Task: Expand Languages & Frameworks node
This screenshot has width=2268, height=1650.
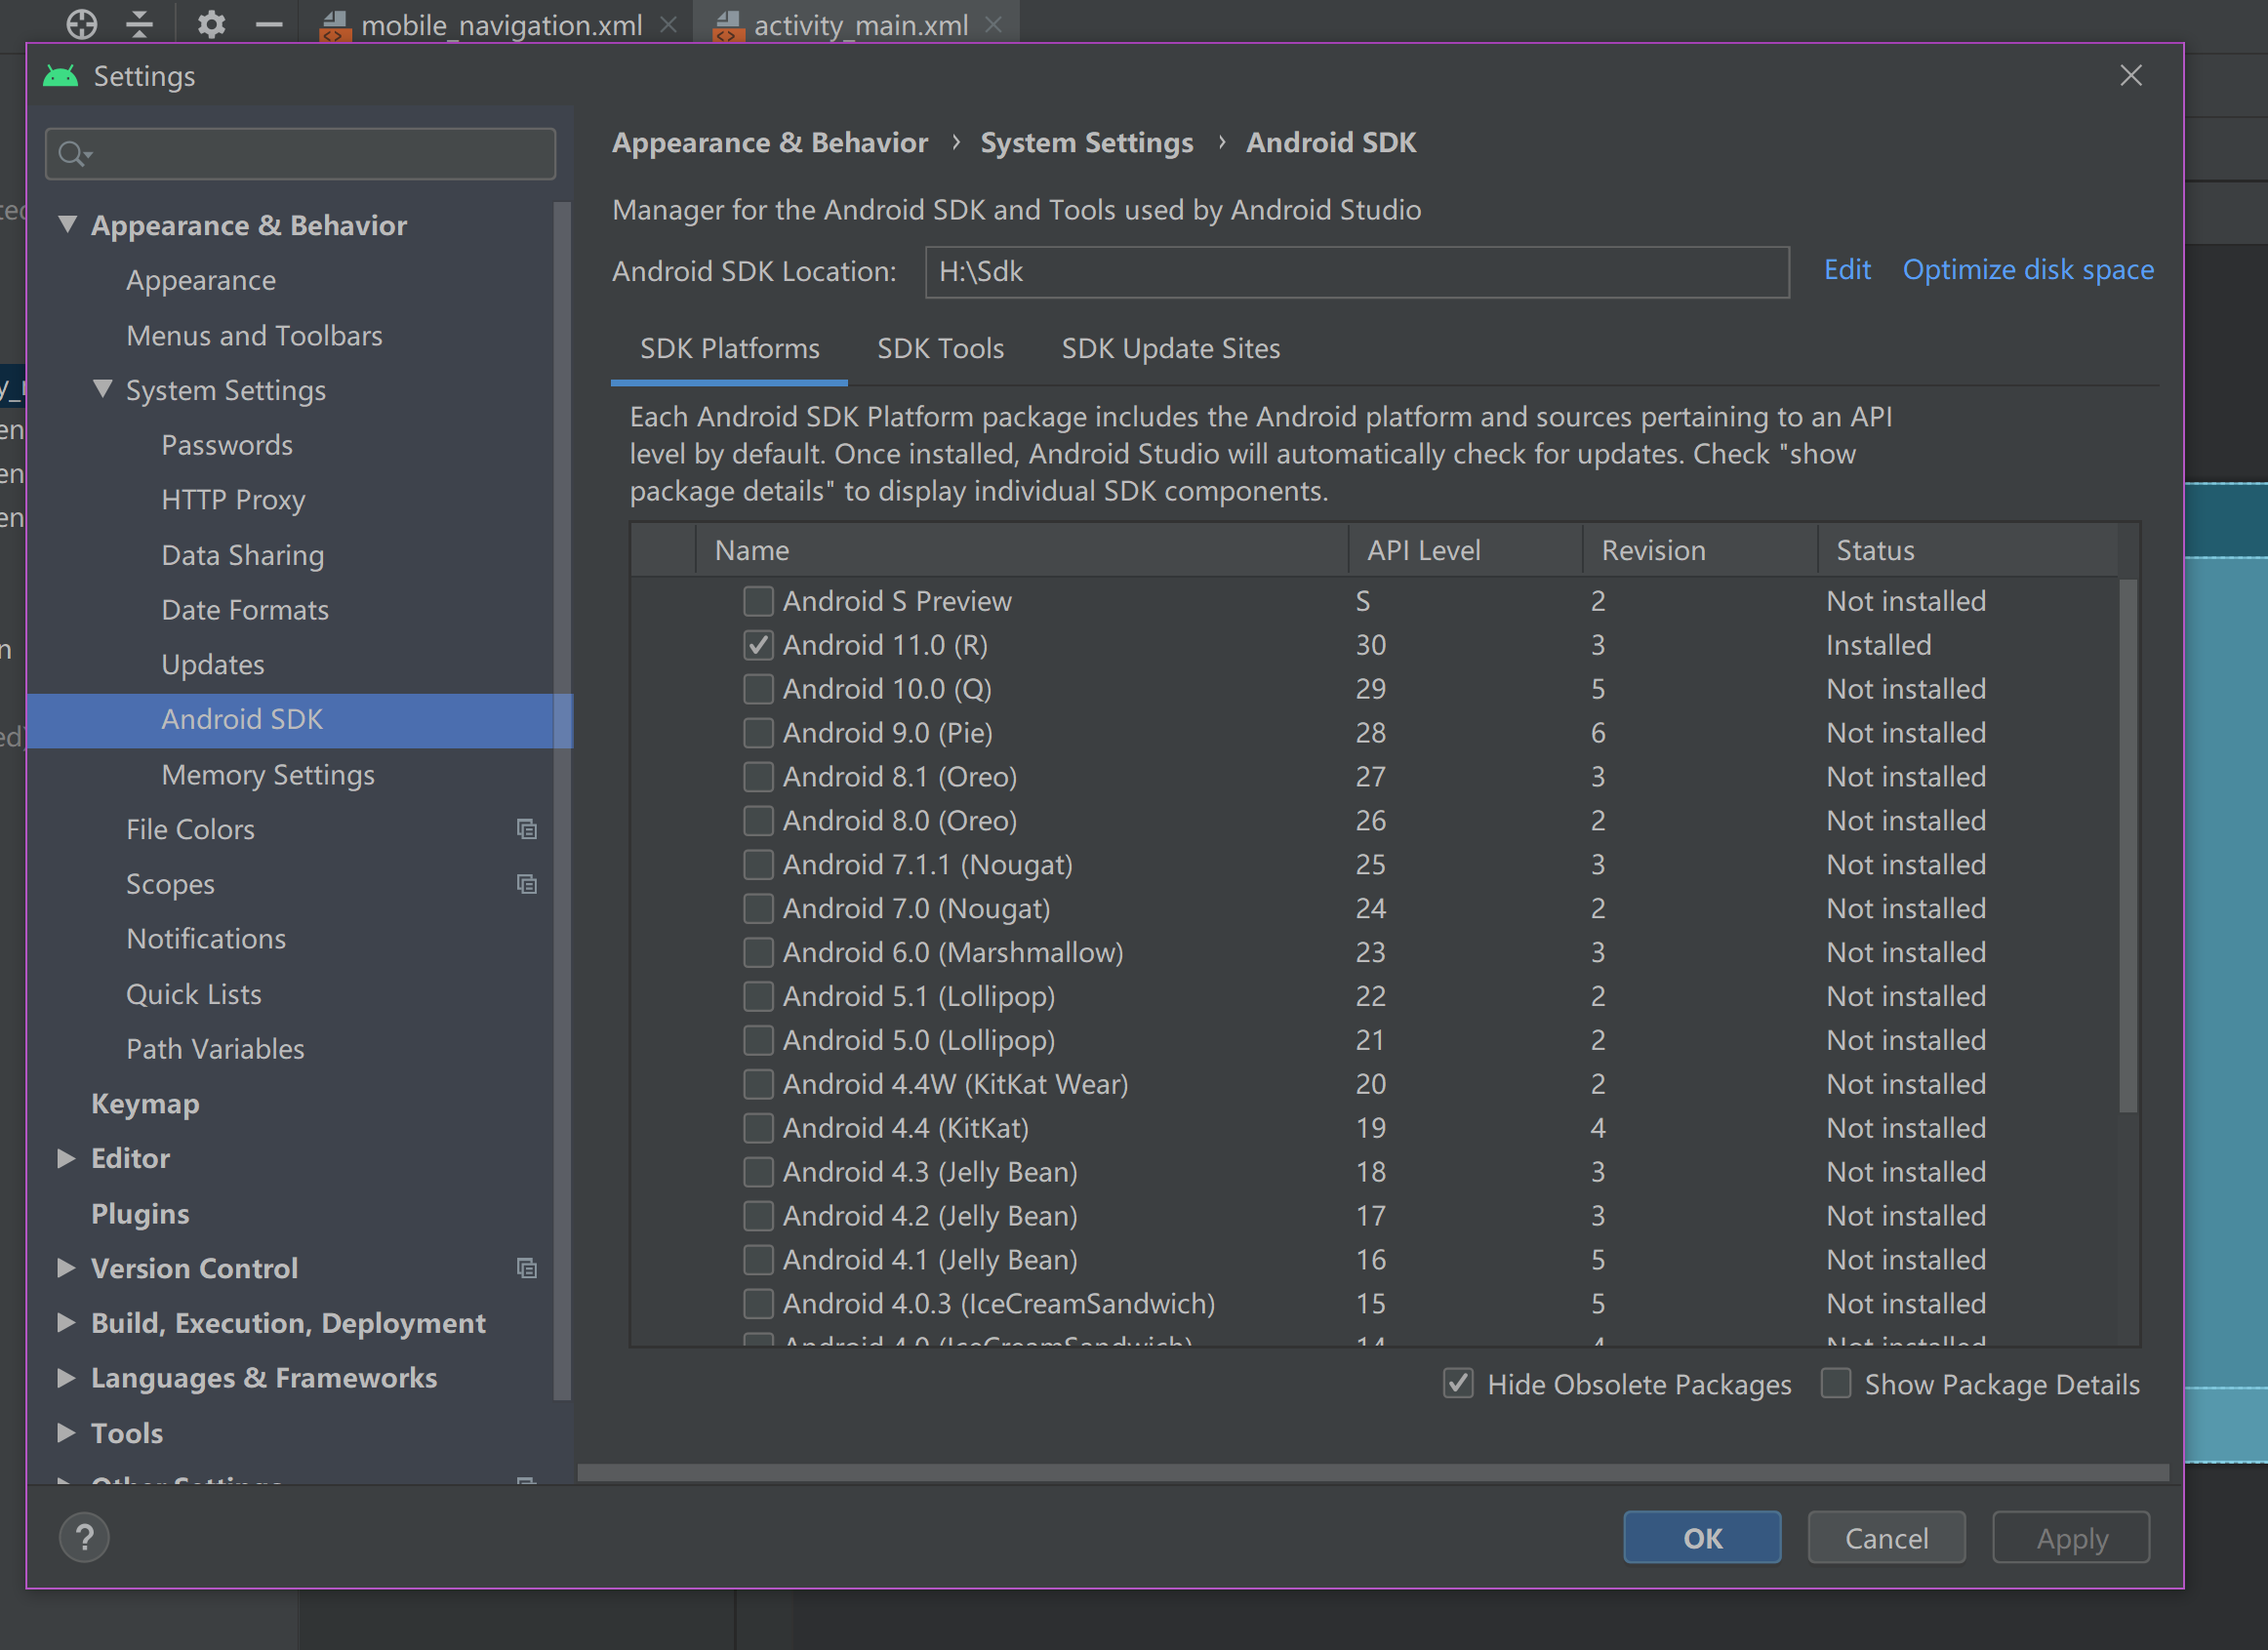Action: coord(66,1378)
